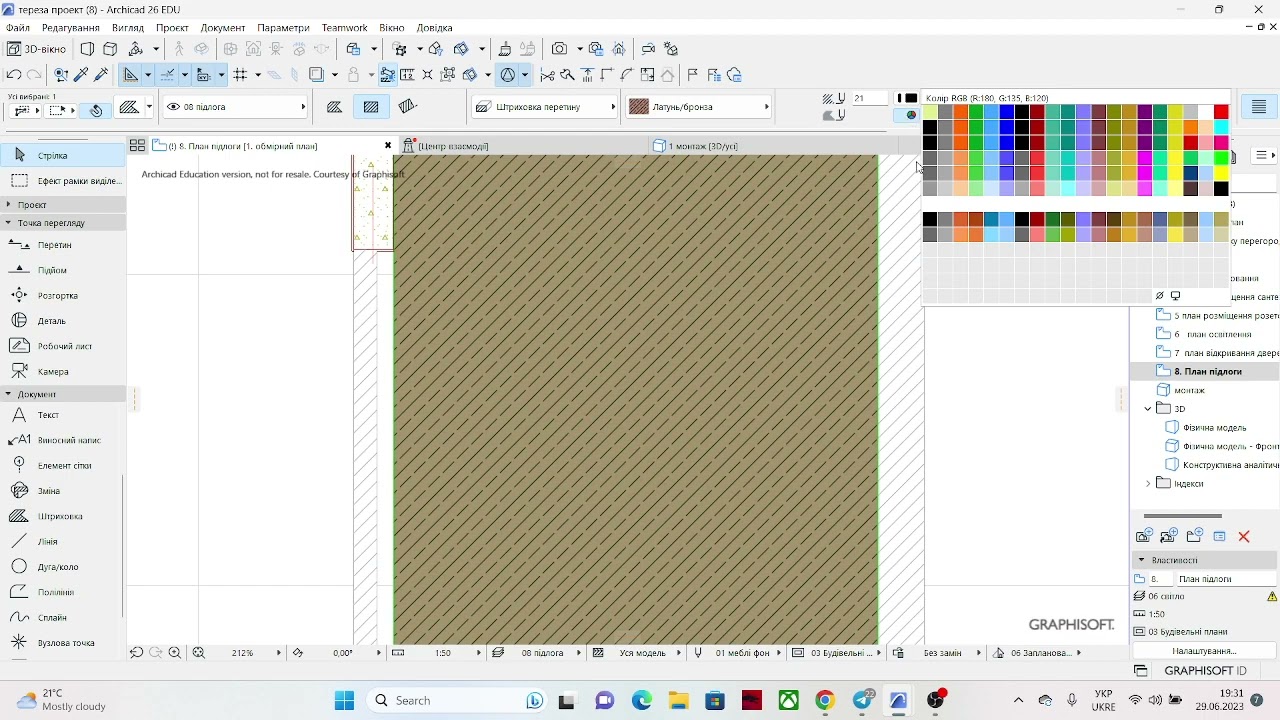Select the Розгортка interior elevation tool

[63, 296]
